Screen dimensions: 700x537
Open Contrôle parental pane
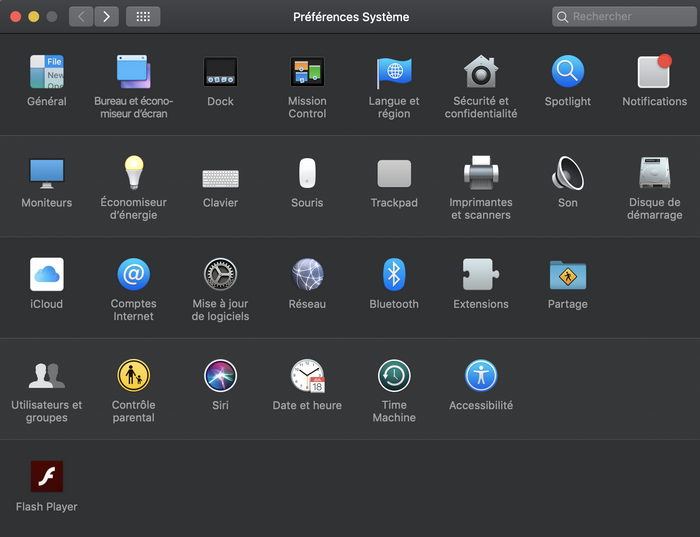133,375
